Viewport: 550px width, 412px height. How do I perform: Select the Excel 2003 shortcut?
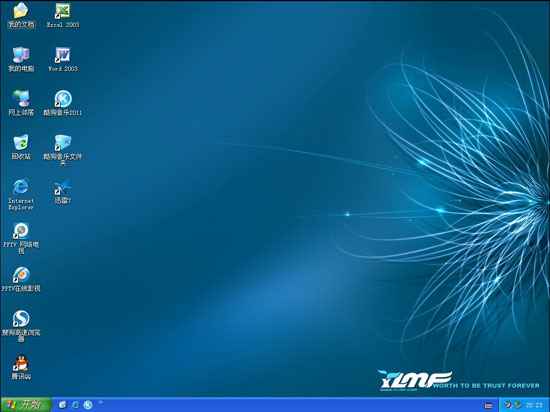point(63,15)
